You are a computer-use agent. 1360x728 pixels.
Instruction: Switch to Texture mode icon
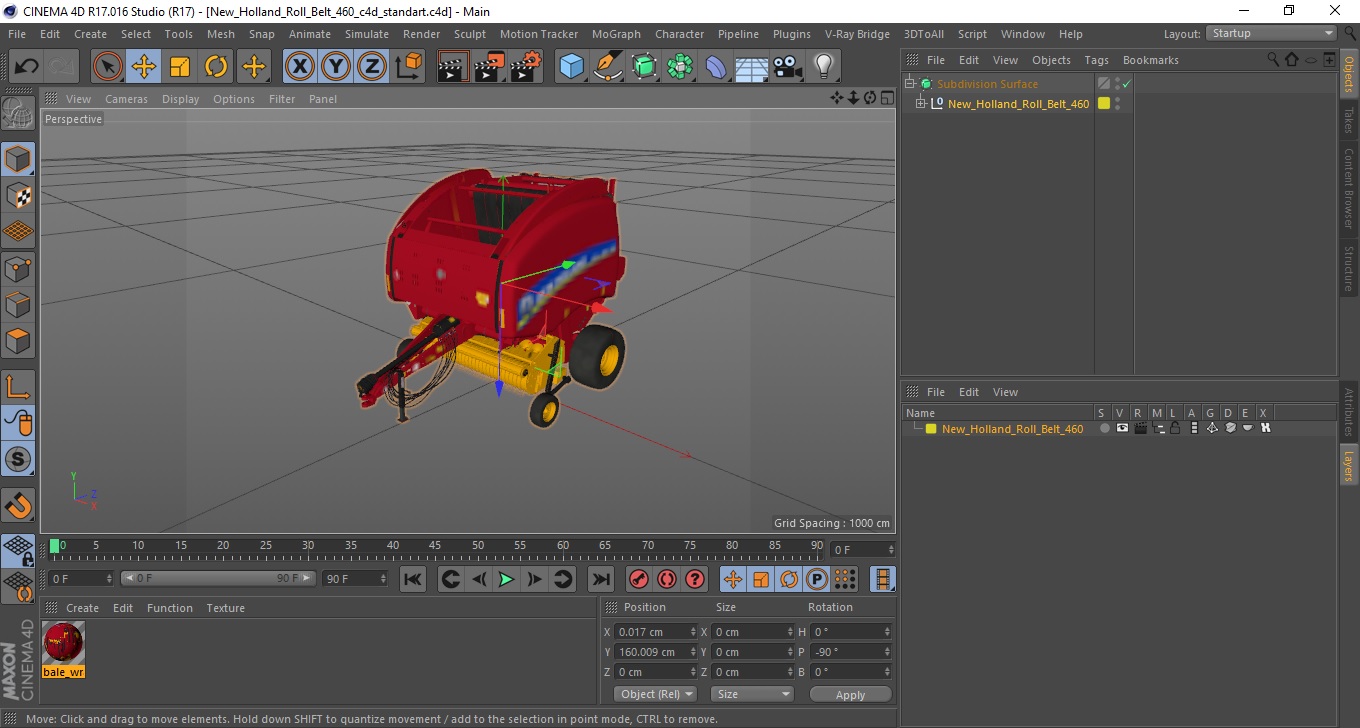pyautogui.click(x=18, y=195)
